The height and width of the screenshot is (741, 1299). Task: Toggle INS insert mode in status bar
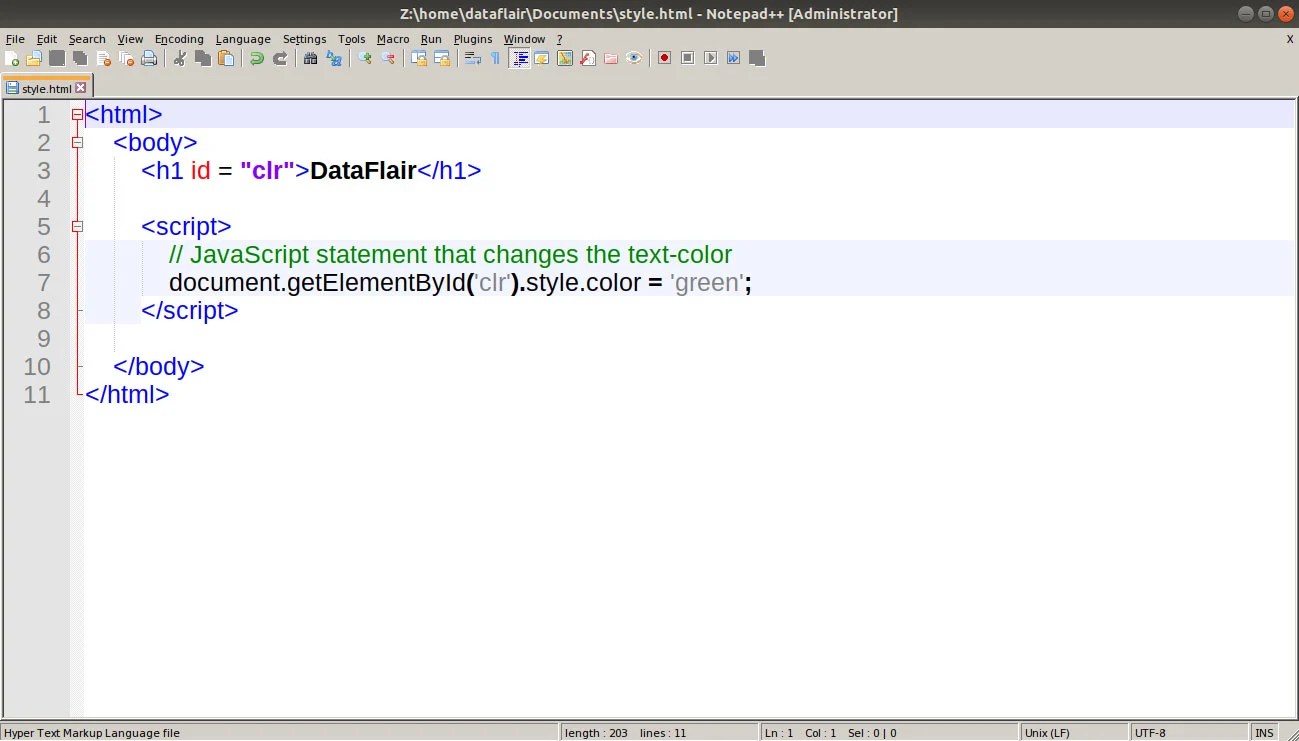click(x=1265, y=733)
